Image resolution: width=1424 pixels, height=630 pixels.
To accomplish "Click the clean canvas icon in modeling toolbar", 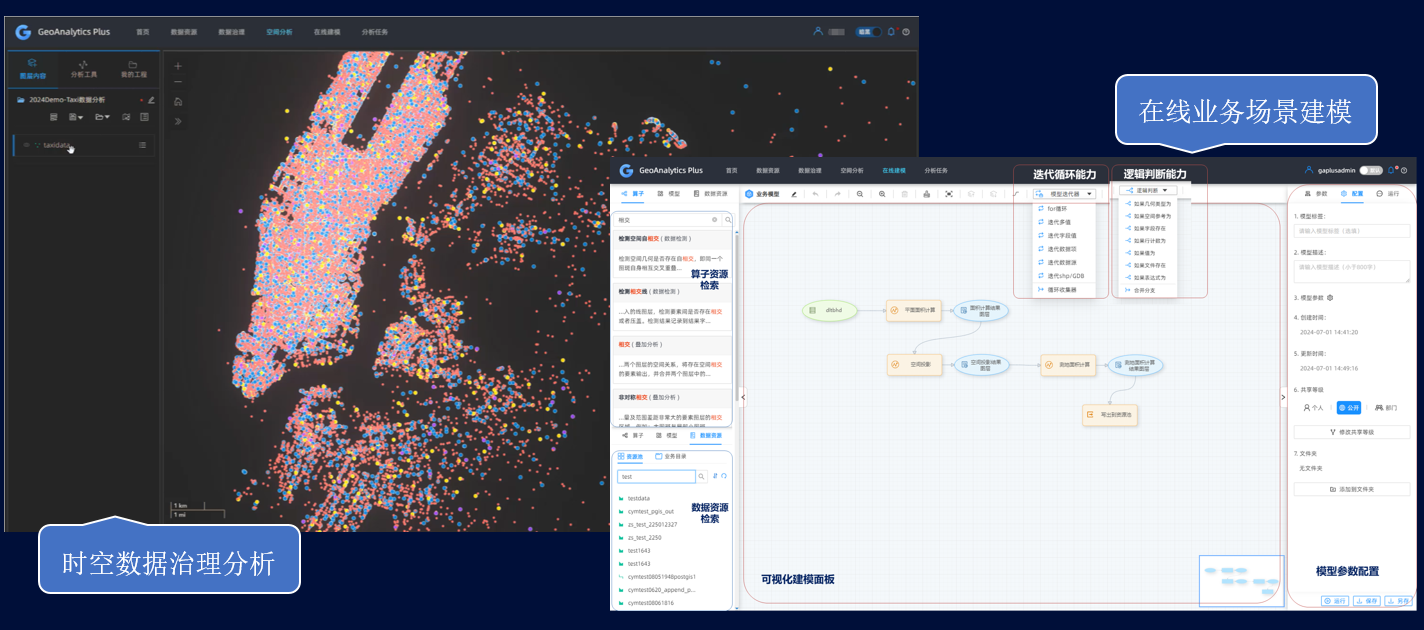I will click(x=927, y=194).
